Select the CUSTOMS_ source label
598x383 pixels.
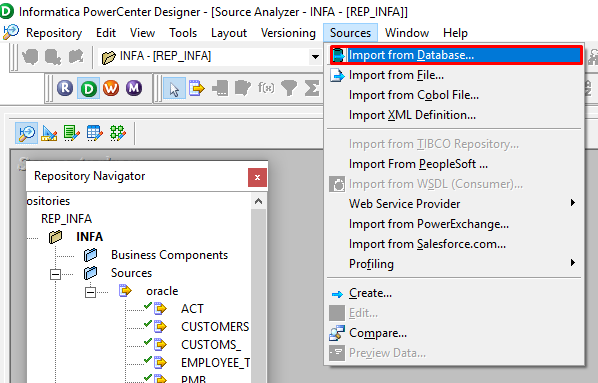pos(211,344)
